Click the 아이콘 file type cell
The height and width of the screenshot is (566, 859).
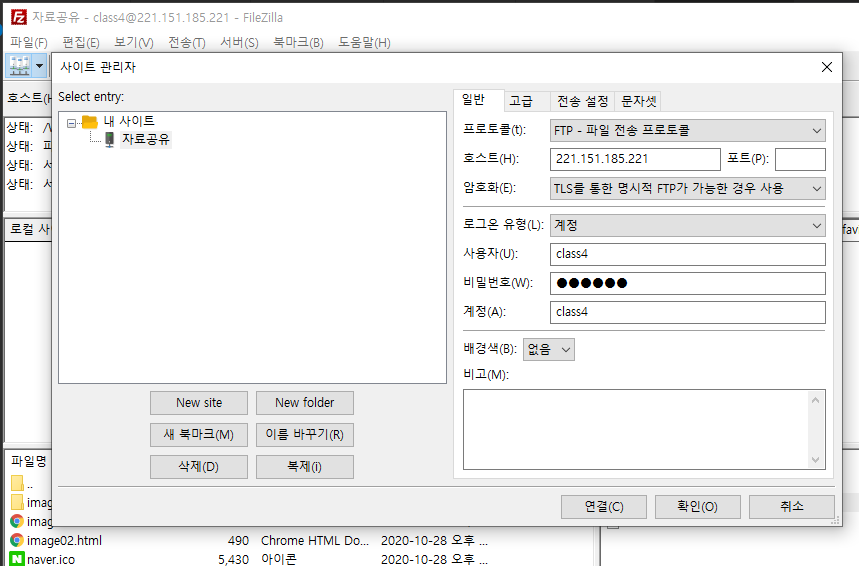click(x=279, y=559)
